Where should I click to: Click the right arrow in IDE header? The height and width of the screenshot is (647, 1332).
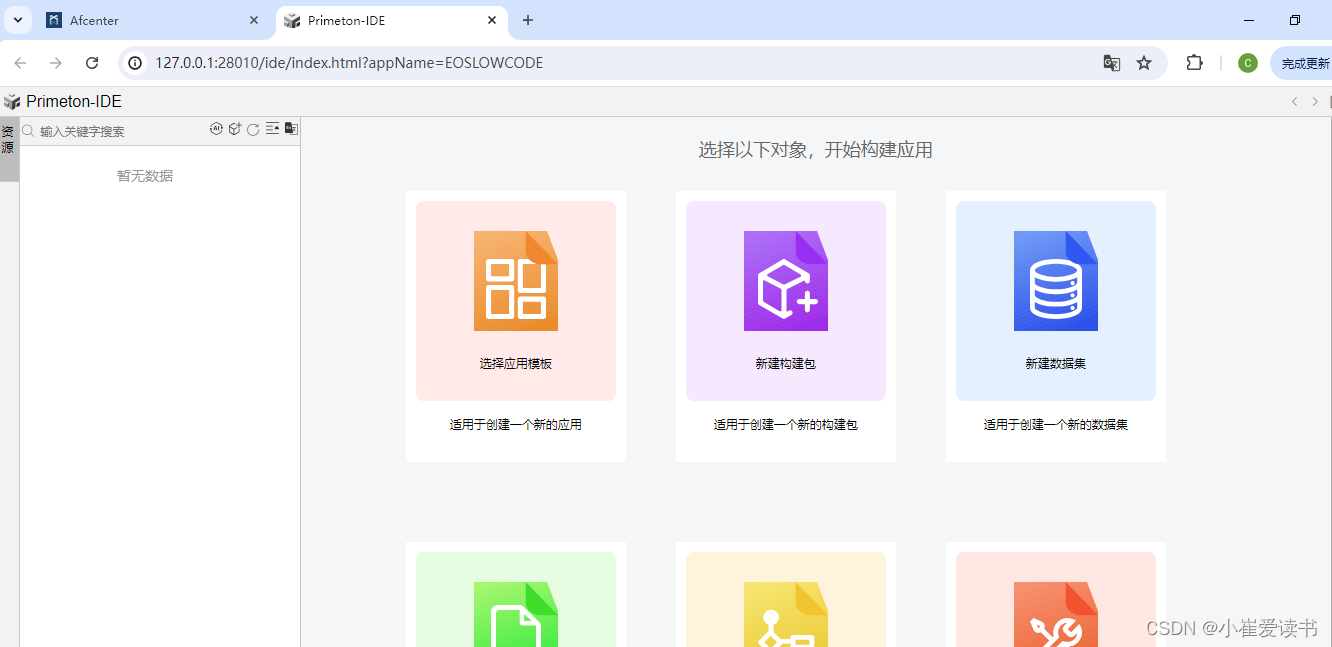1315,101
